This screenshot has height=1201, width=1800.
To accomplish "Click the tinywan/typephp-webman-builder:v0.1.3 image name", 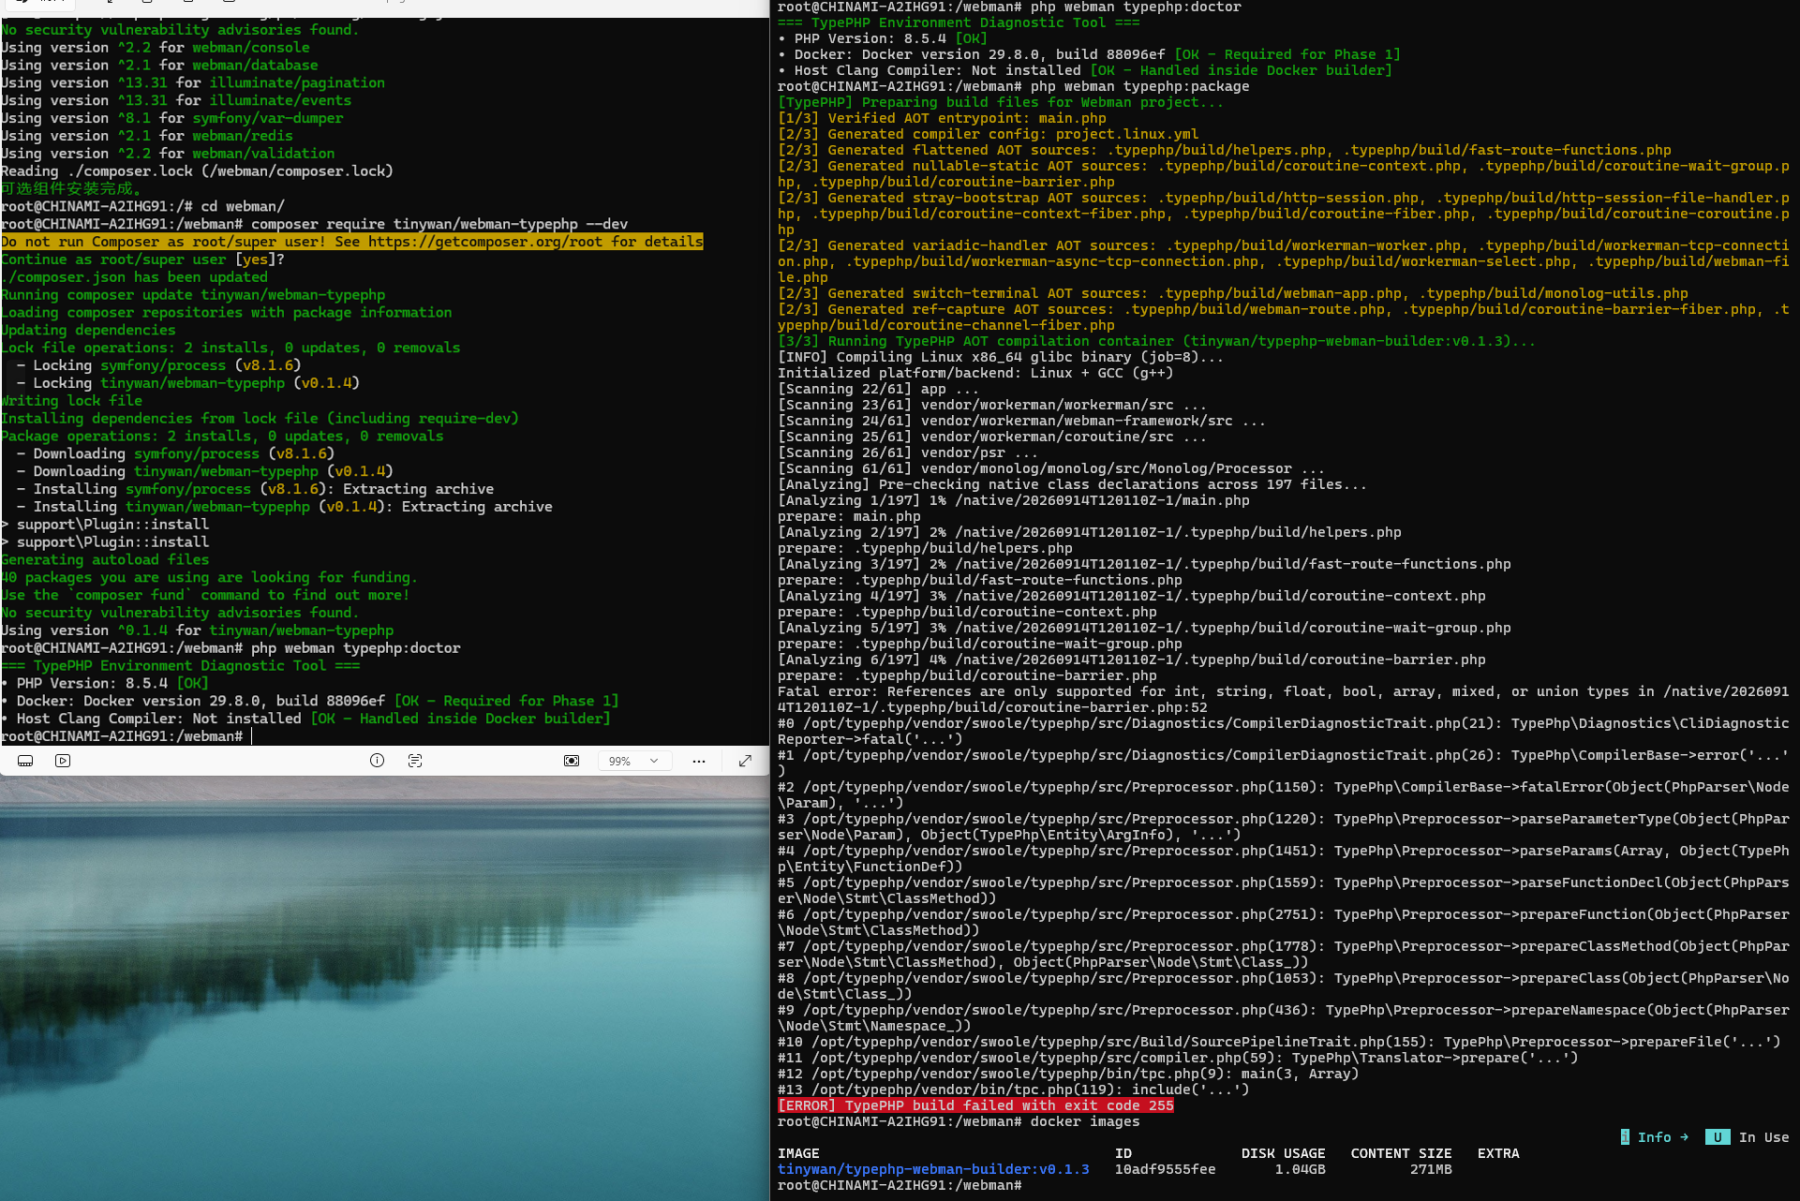I will click(933, 1169).
